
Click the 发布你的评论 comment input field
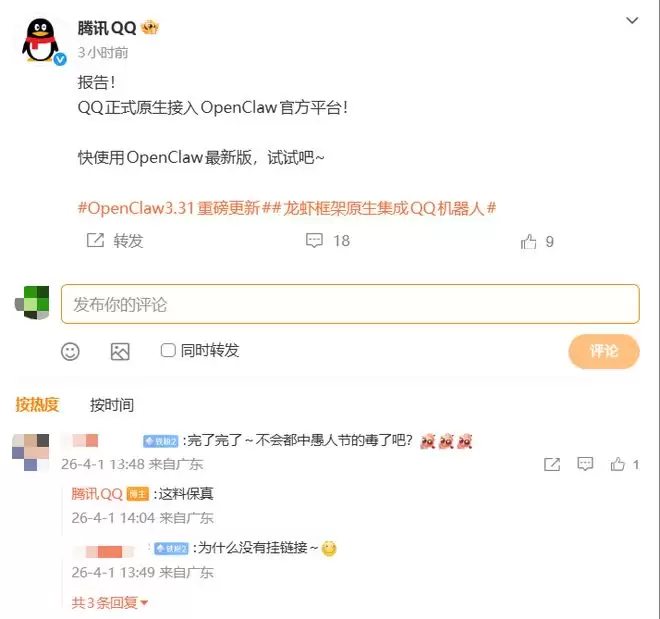pos(350,304)
